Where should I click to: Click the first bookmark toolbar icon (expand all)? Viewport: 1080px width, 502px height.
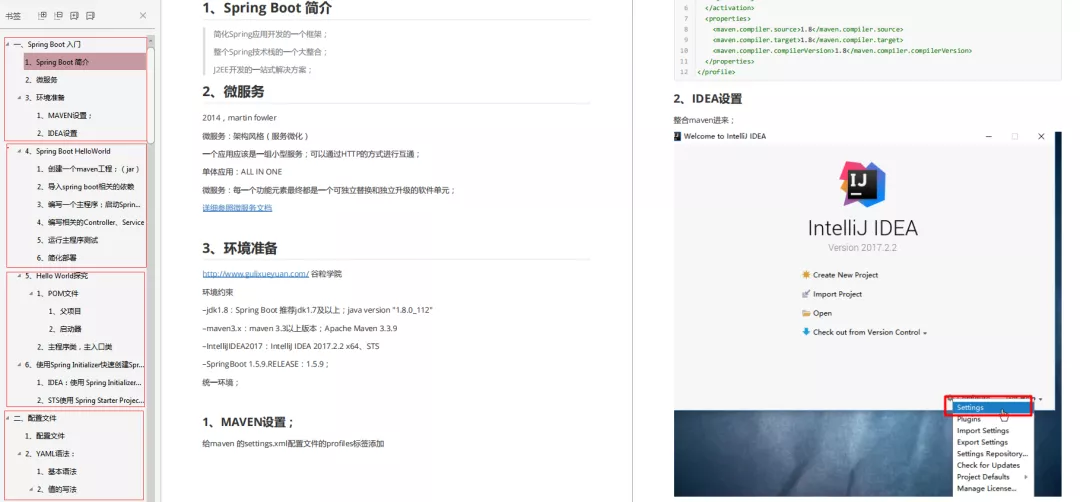(x=42, y=16)
